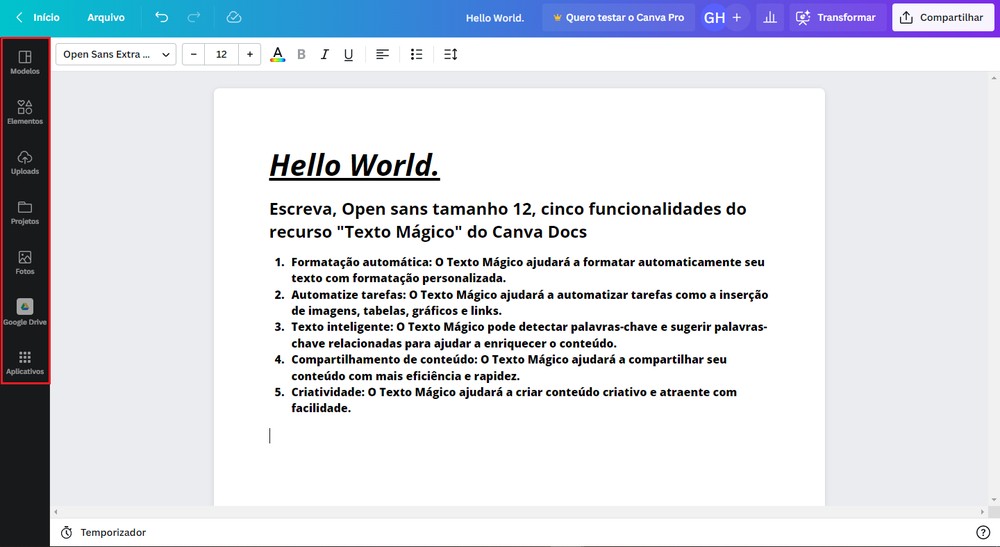The height and width of the screenshot is (547, 1000).
Task: Click list item Formatação automática
Action: point(528,270)
